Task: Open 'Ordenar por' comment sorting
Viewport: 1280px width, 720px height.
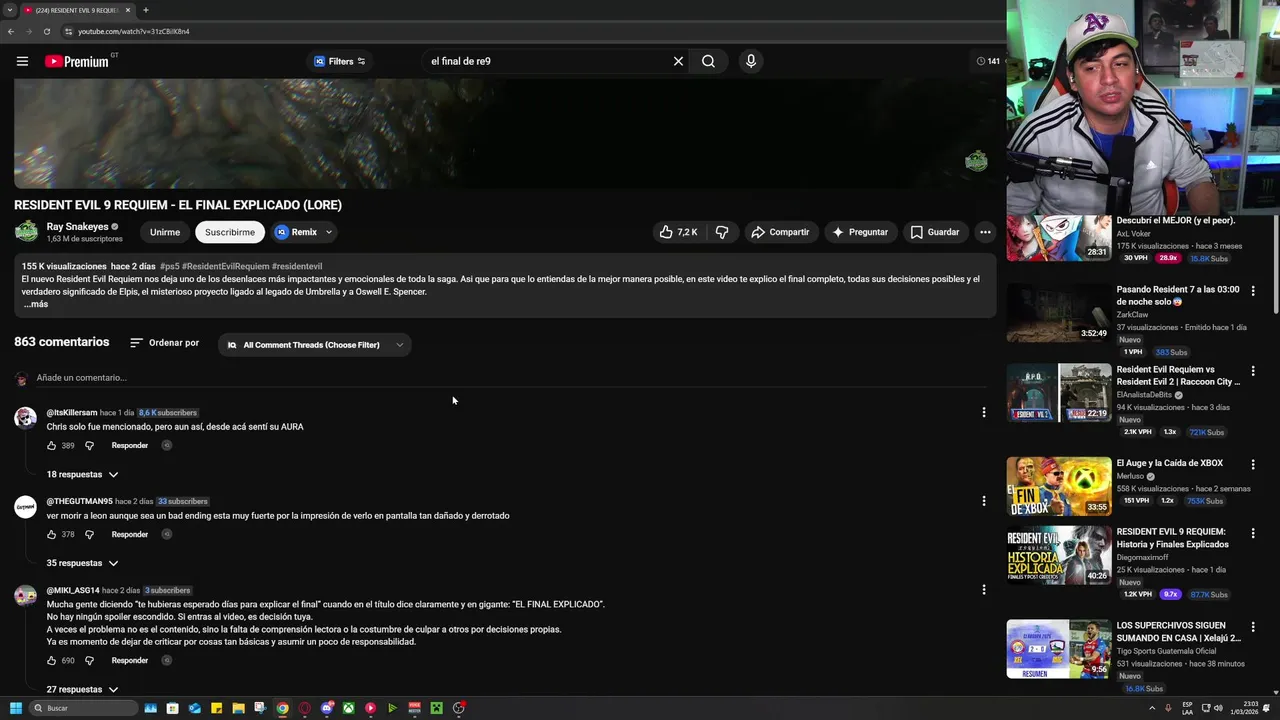Action: click(165, 343)
